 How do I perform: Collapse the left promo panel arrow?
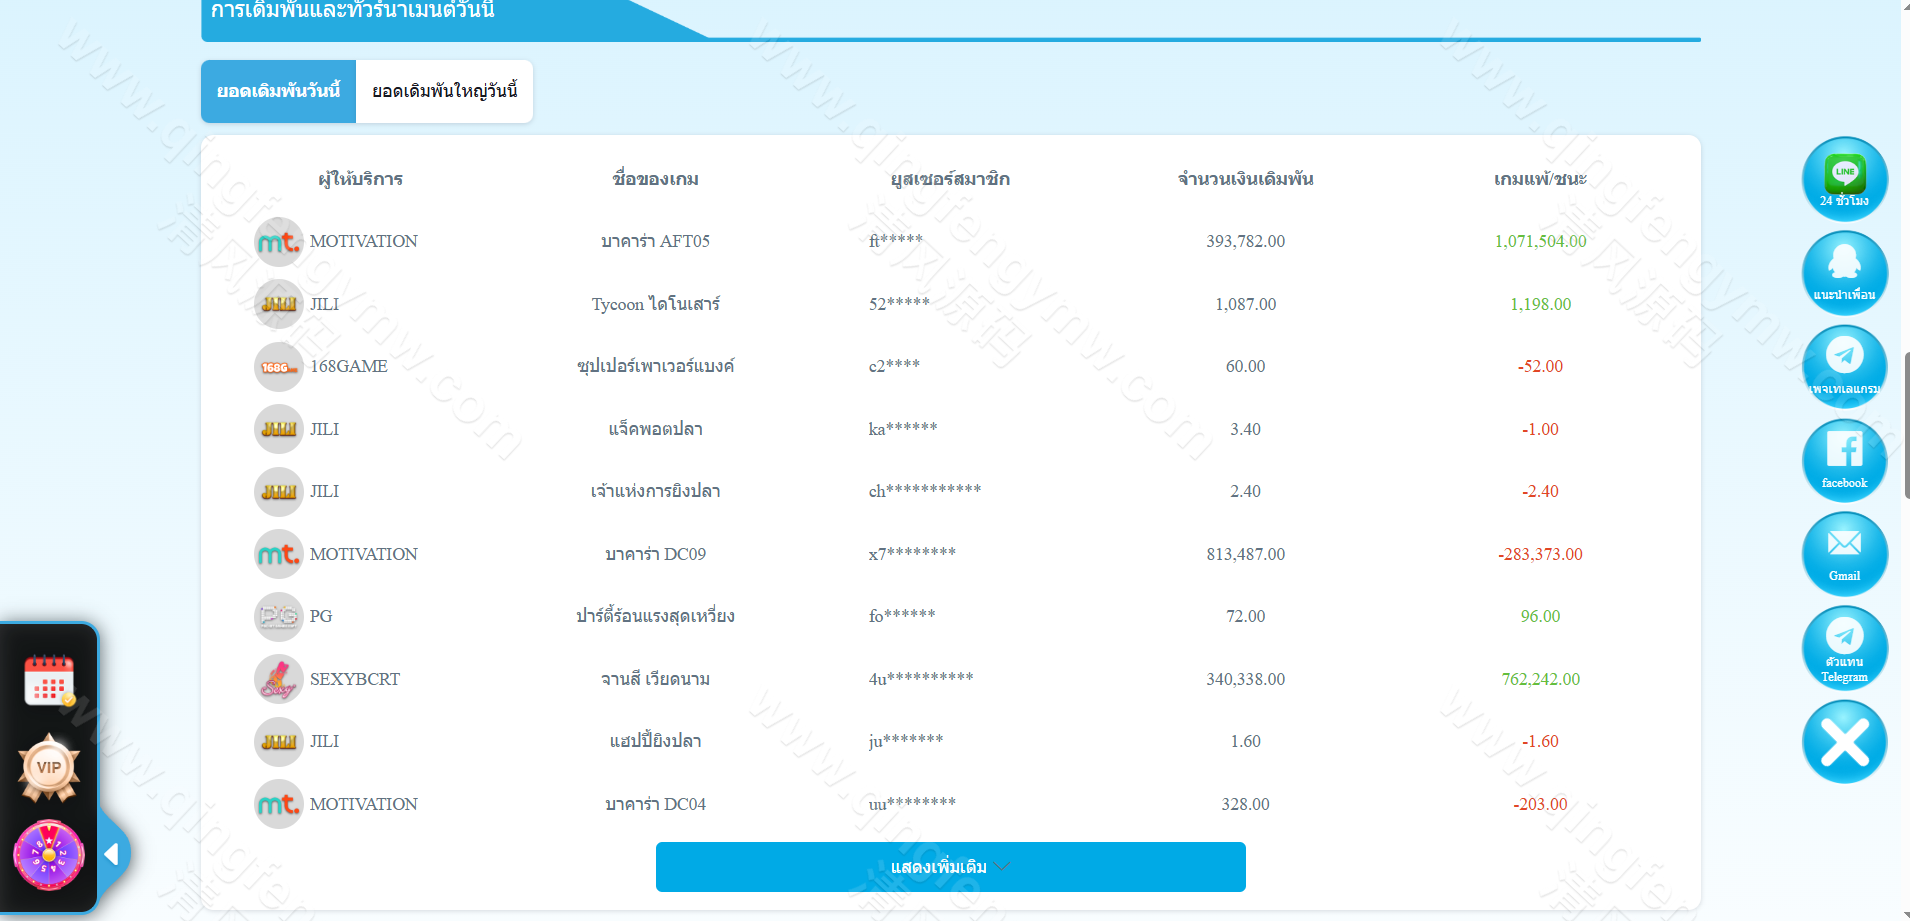click(x=112, y=854)
